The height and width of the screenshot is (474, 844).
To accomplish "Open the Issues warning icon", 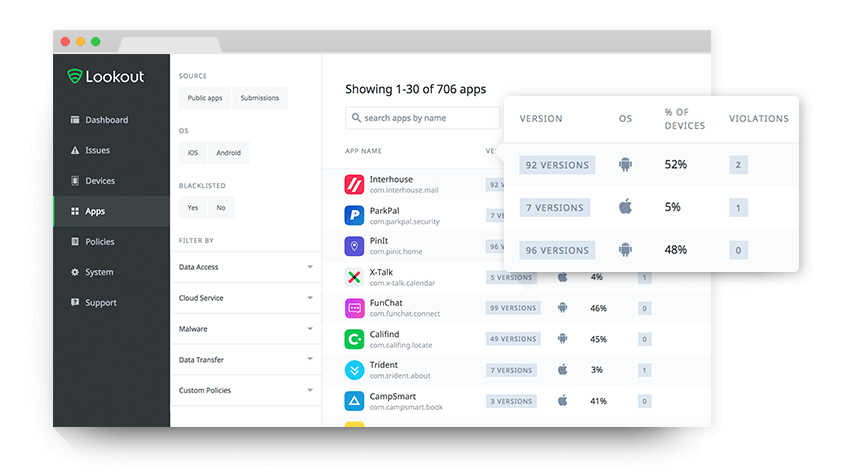I will tap(75, 150).
